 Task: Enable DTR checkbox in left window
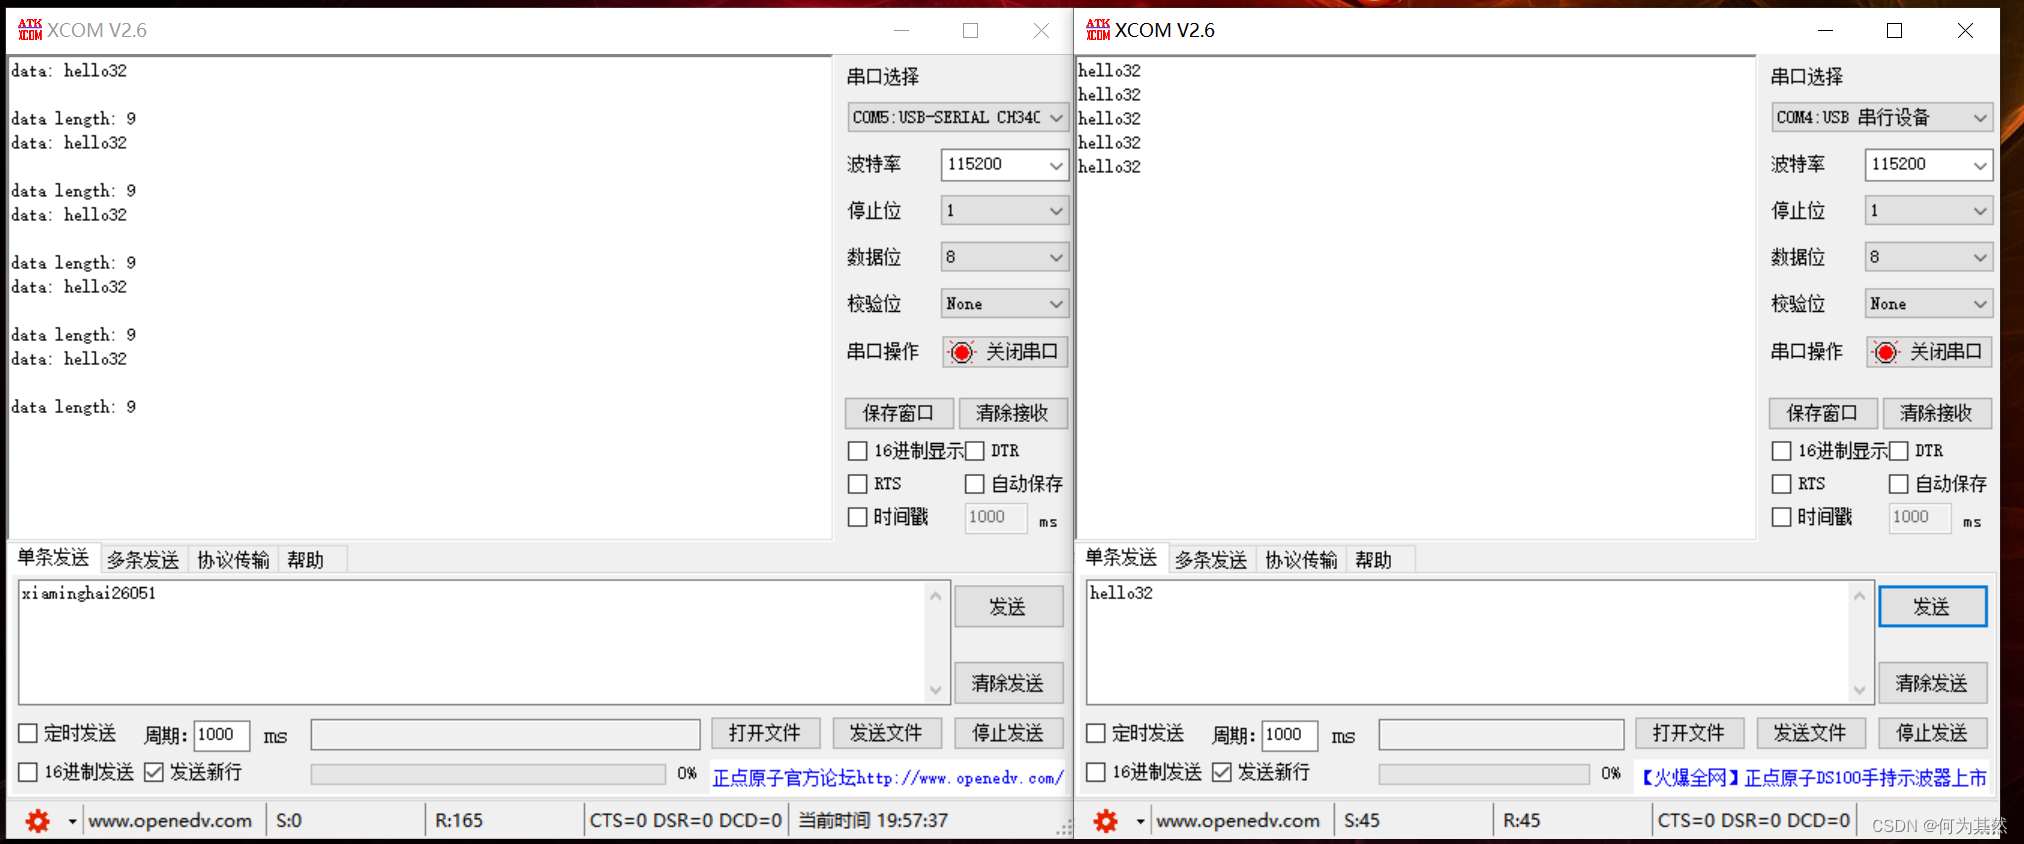point(975,451)
